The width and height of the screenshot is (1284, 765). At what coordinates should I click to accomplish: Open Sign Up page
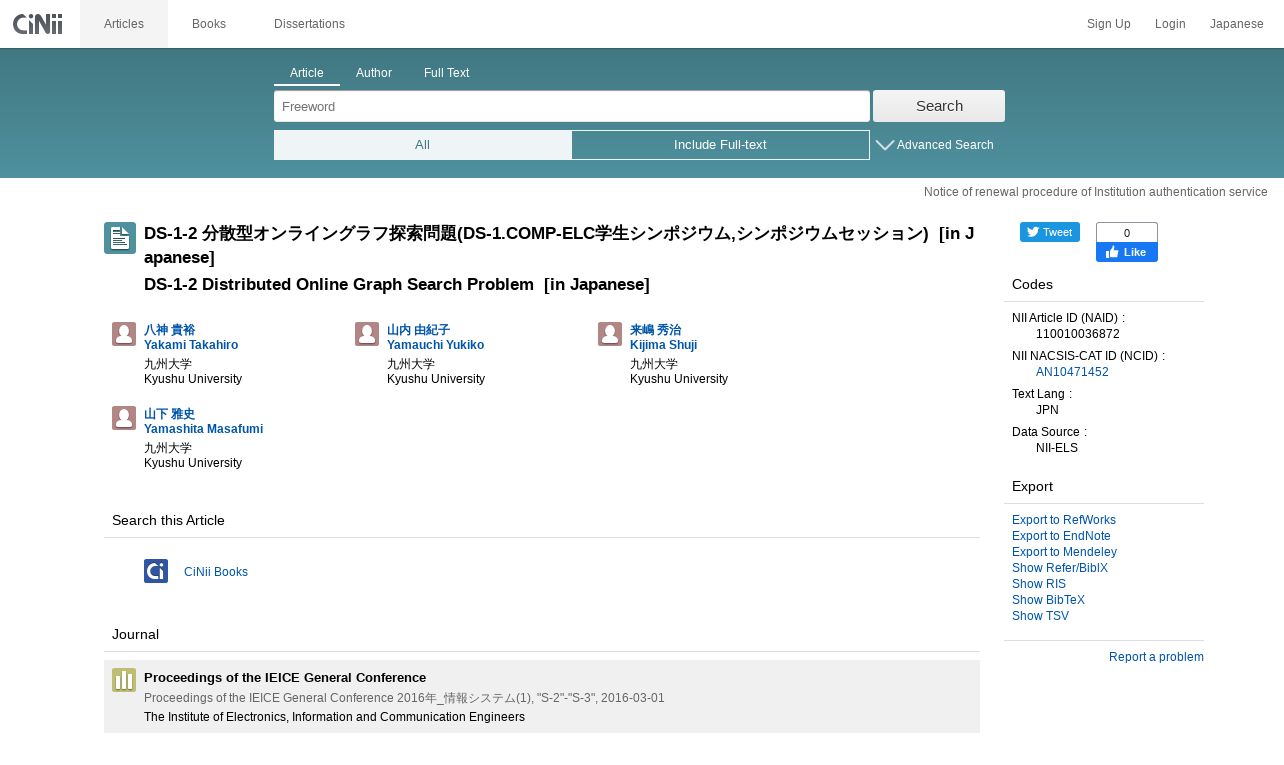[x=1109, y=24]
